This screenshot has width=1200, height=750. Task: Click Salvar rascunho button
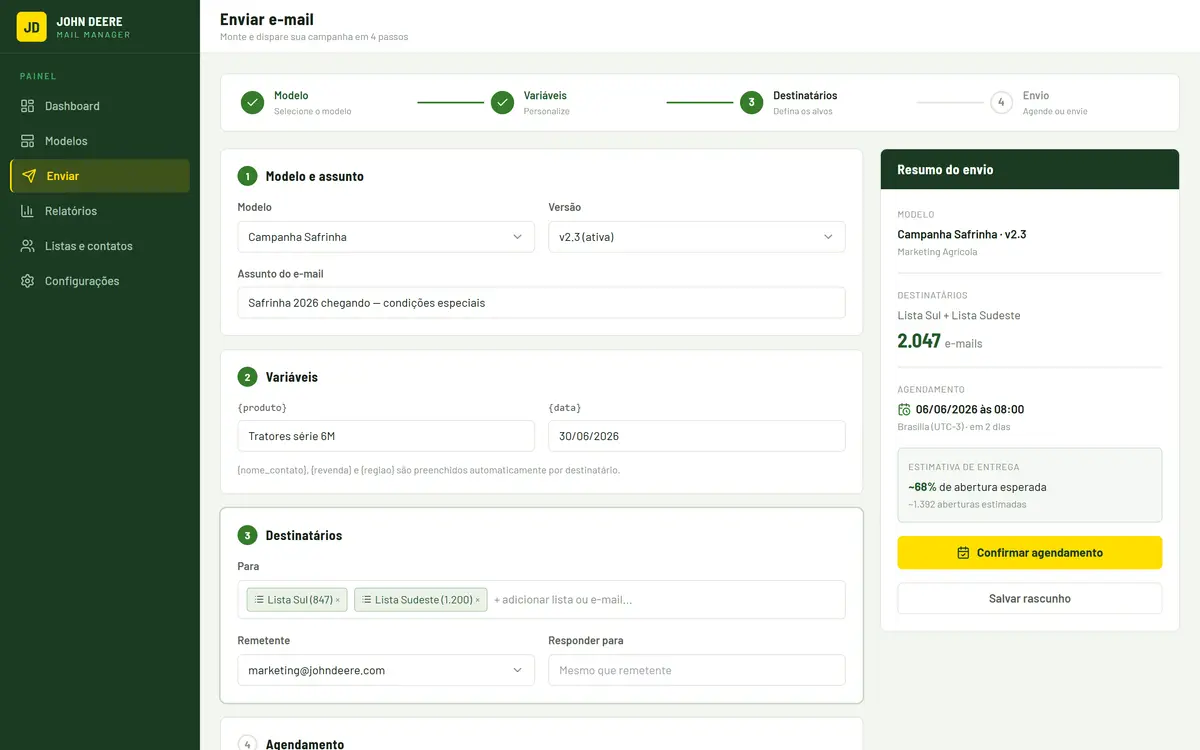point(1030,599)
